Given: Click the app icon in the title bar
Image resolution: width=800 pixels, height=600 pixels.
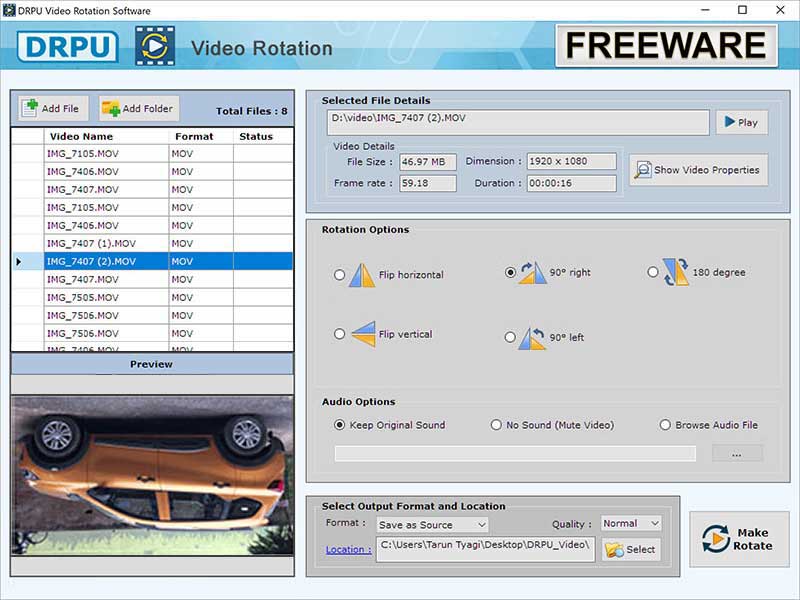Looking at the screenshot, I should [x=9, y=10].
